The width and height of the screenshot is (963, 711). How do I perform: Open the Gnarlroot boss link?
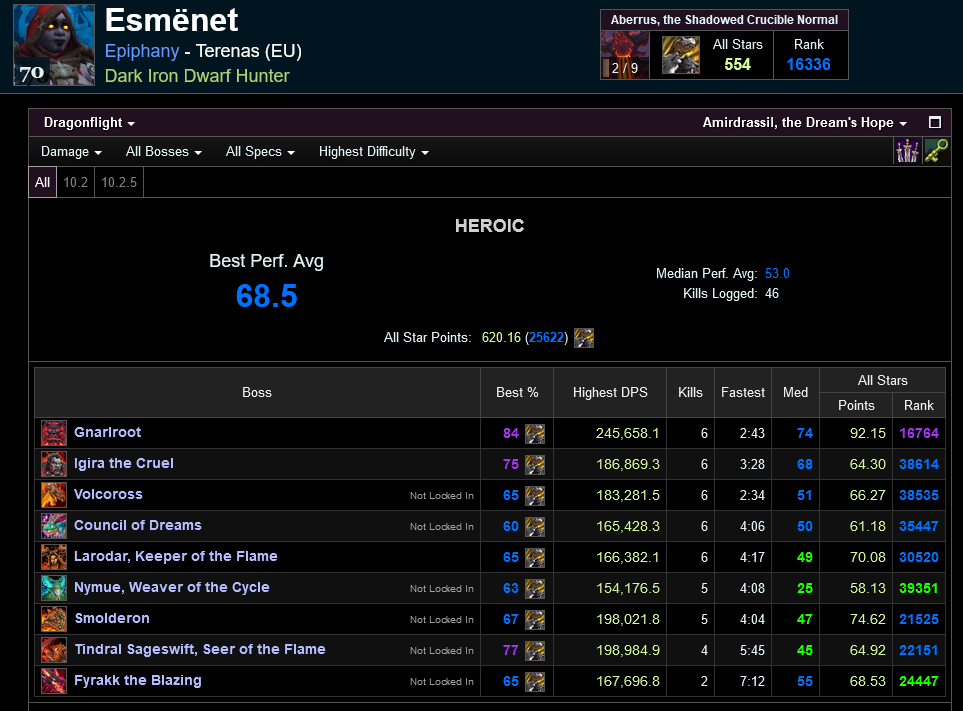[107, 432]
